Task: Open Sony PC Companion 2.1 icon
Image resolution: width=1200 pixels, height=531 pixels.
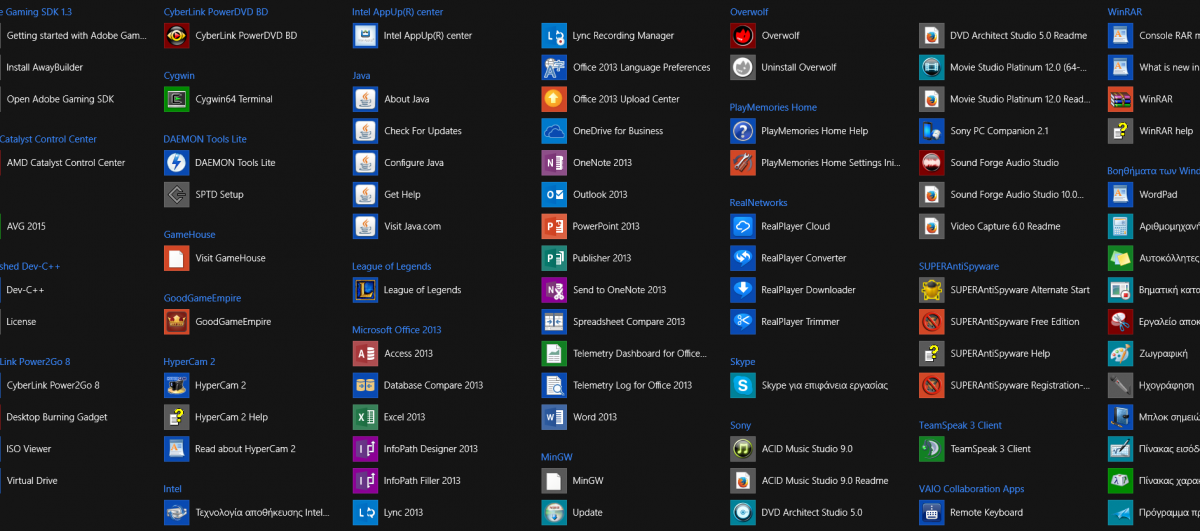Action: click(x=932, y=131)
